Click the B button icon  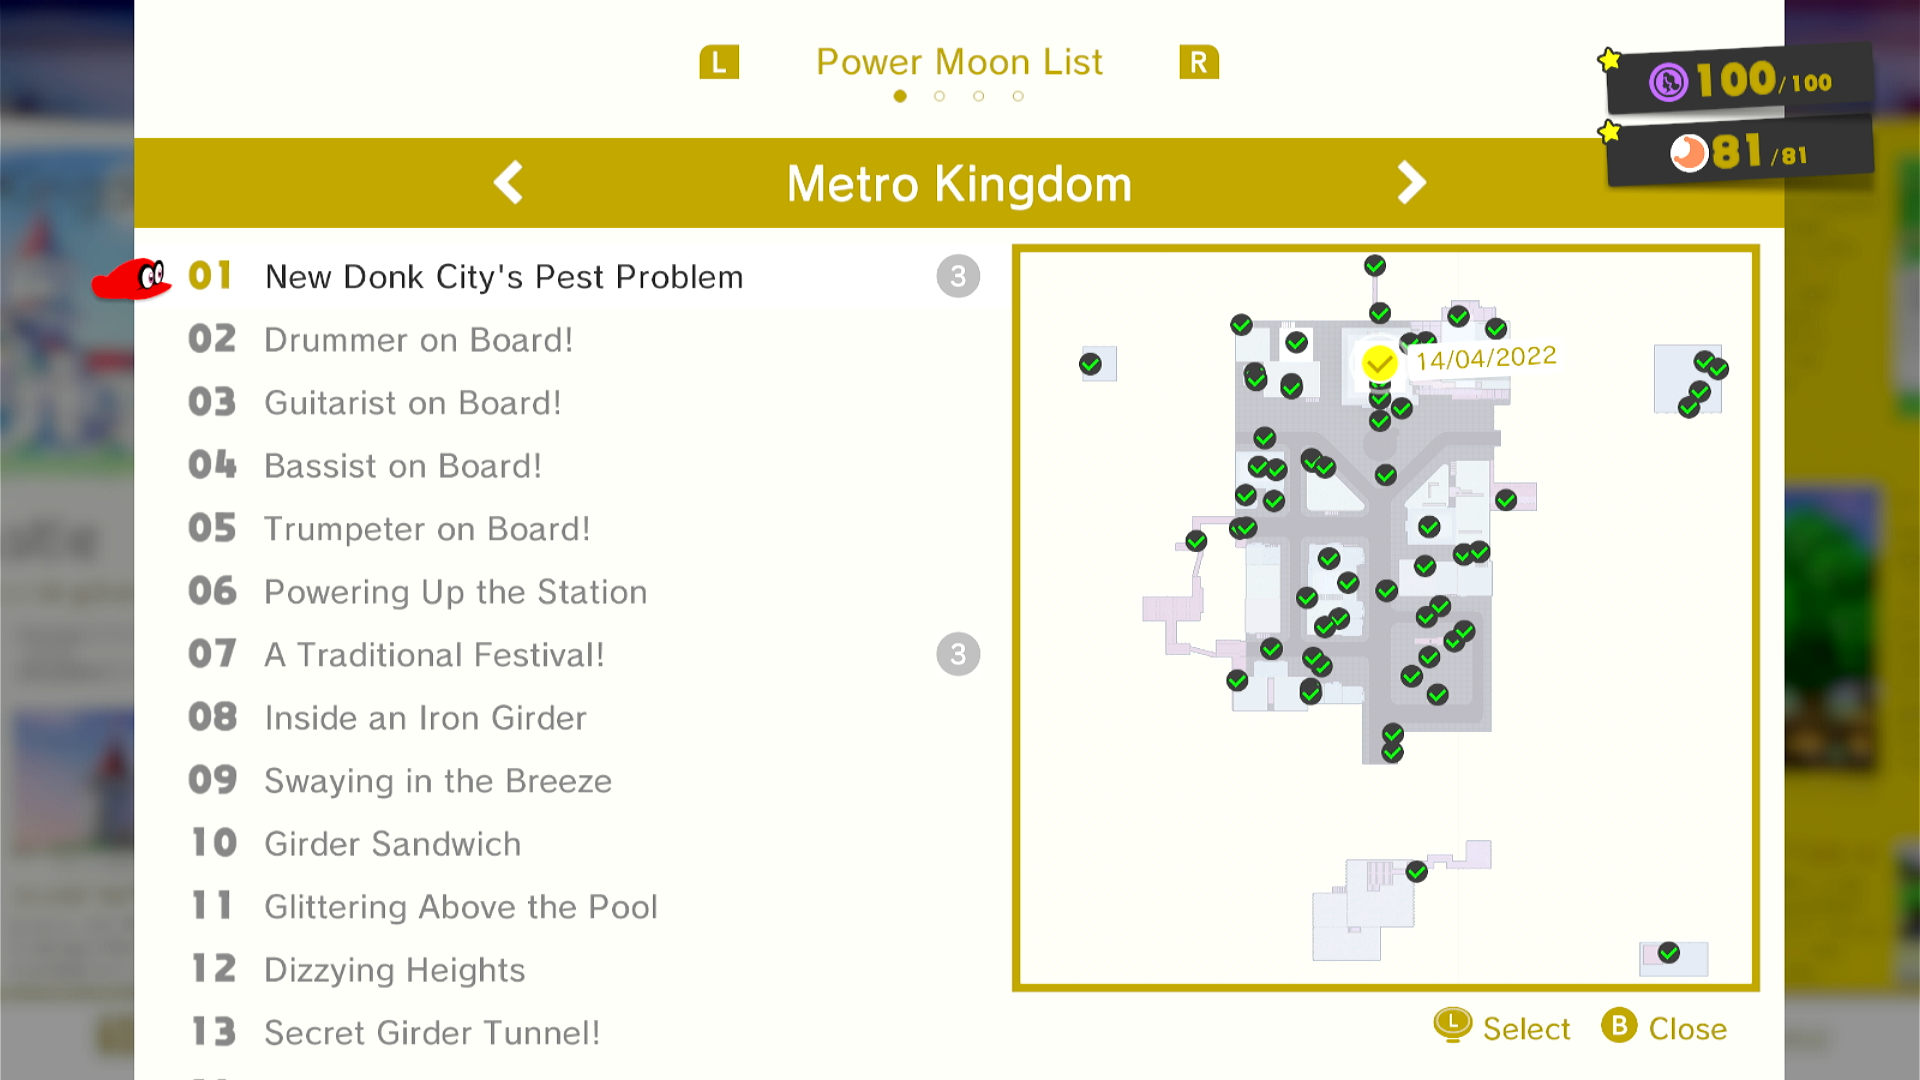pyautogui.click(x=1619, y=1026)
